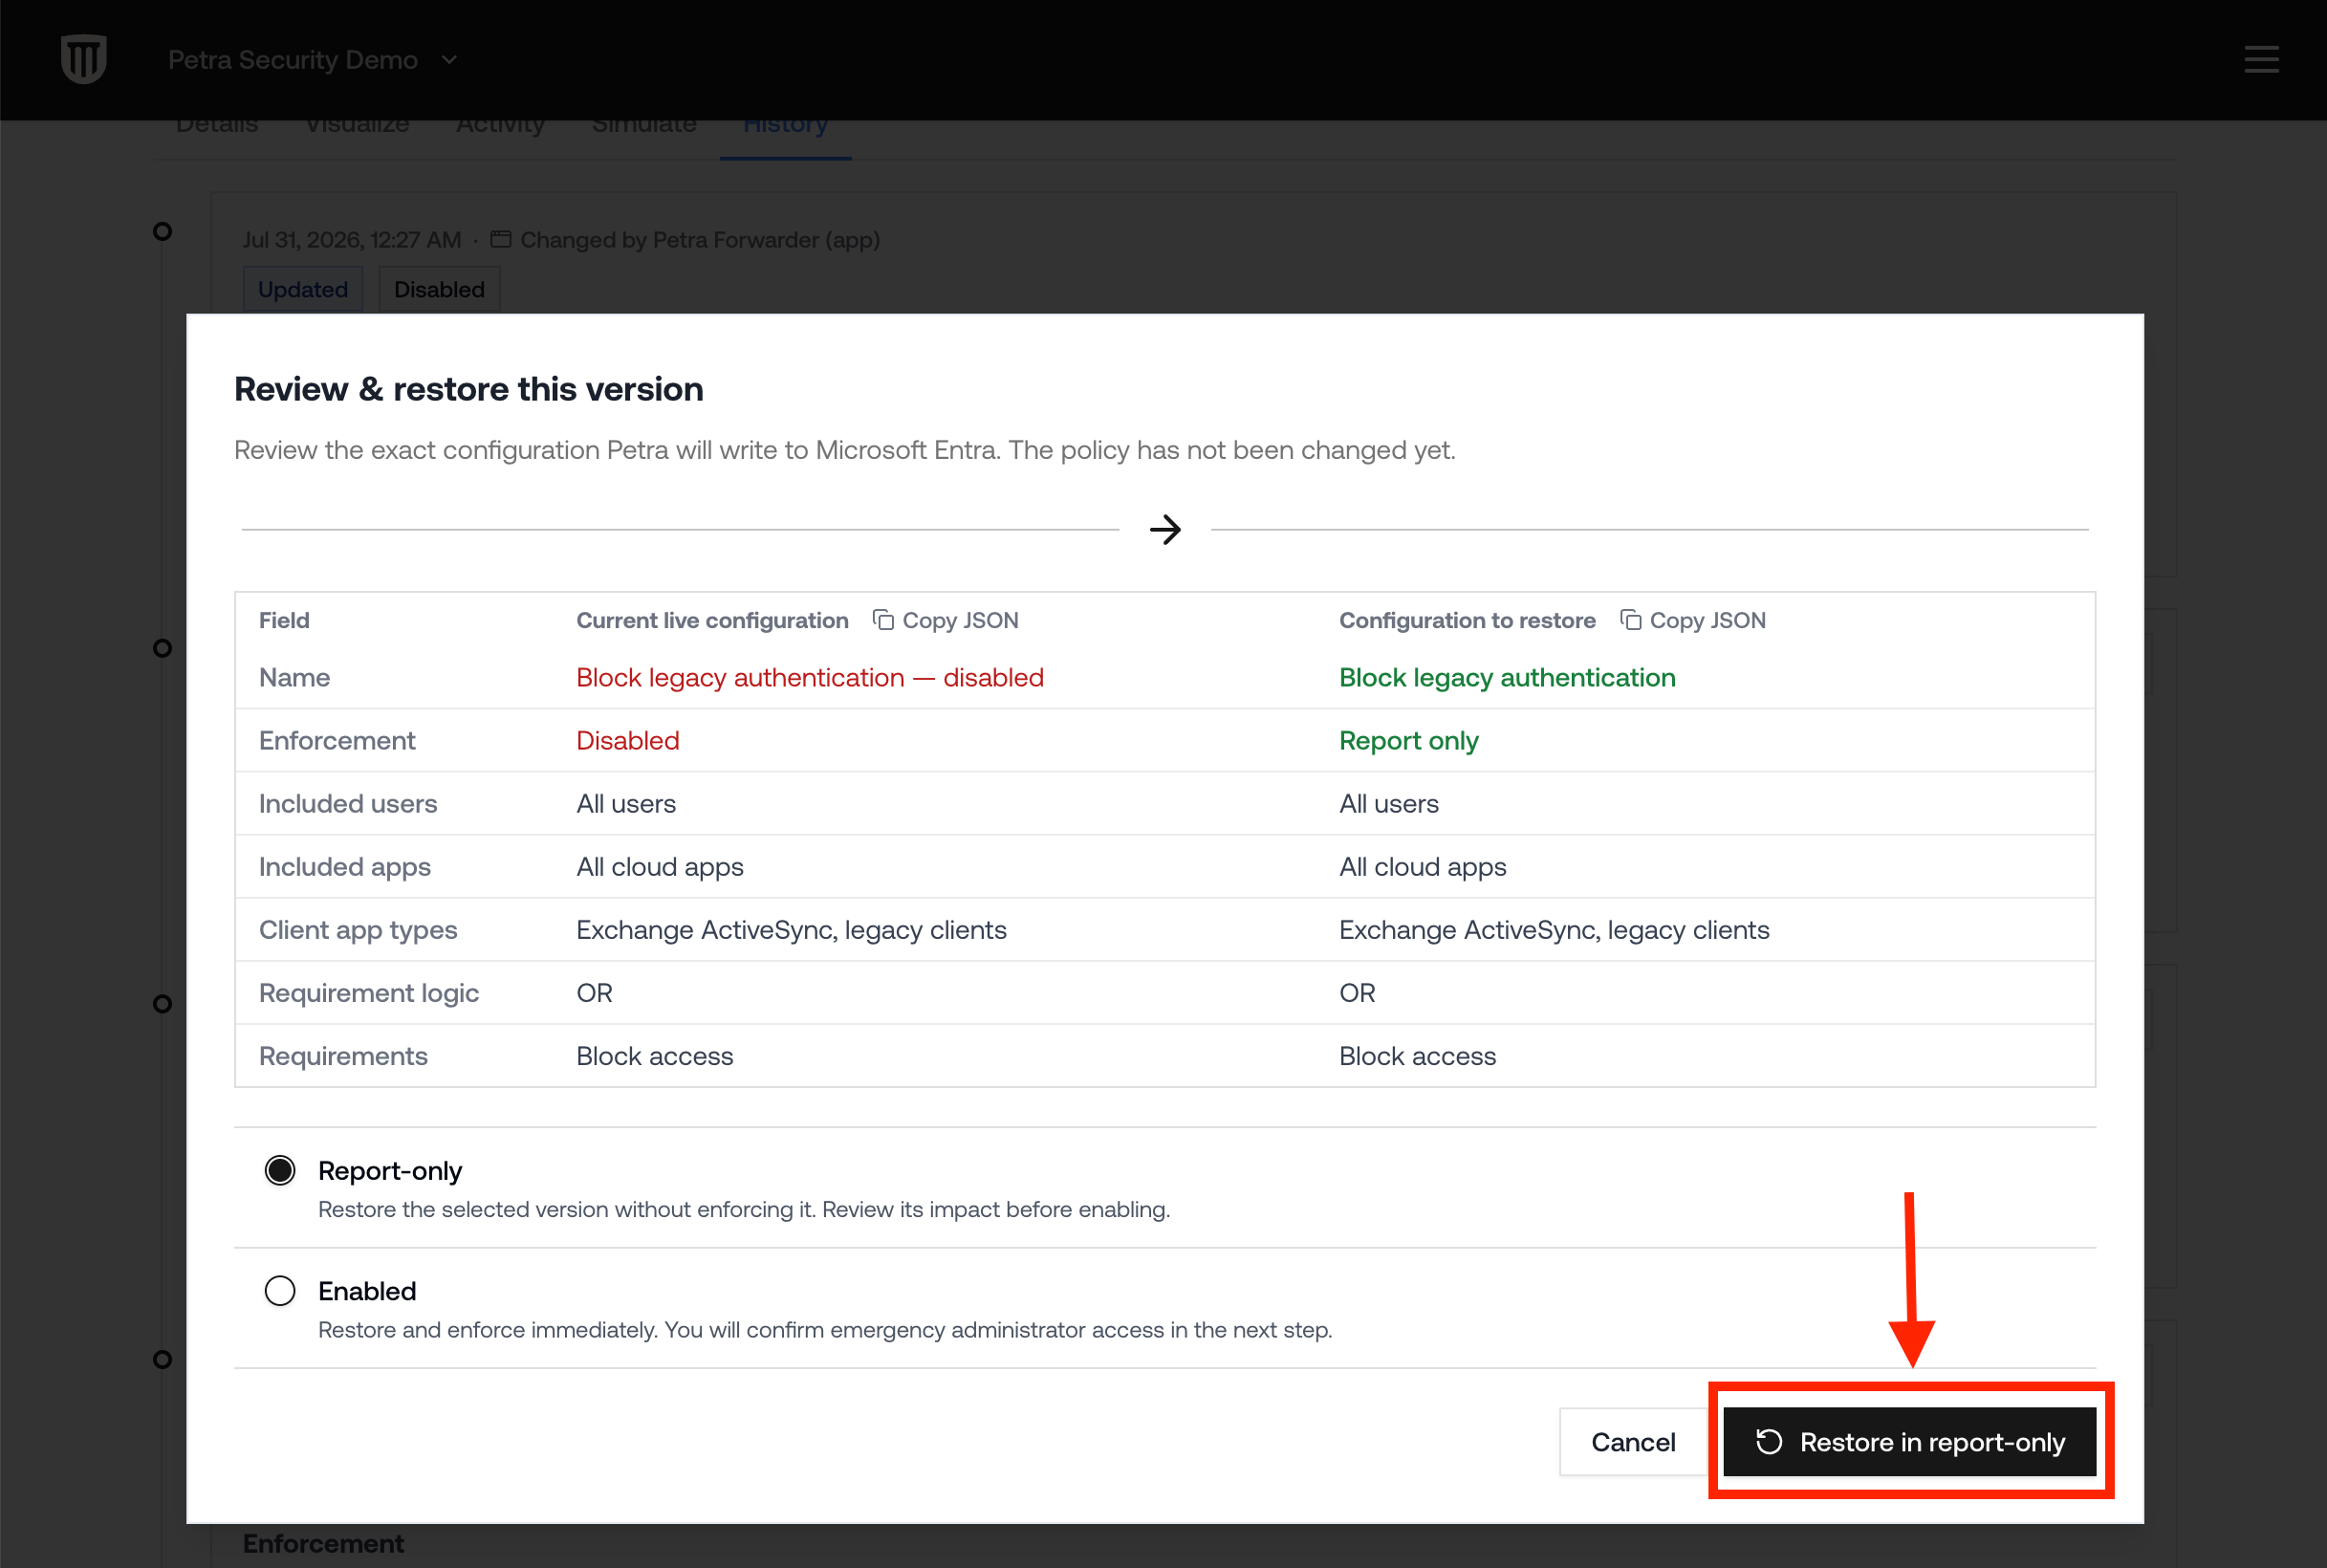
Task: Click Restore in report-only button
Action: click(1910, 1442)
